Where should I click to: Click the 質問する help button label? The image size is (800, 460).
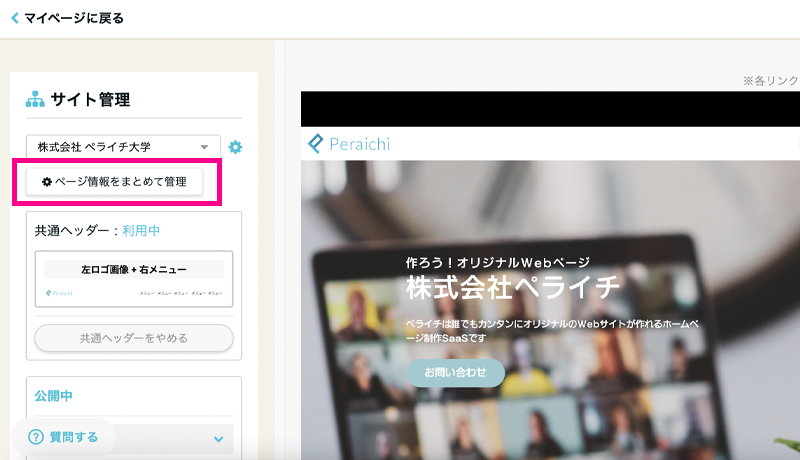point(74,437)
